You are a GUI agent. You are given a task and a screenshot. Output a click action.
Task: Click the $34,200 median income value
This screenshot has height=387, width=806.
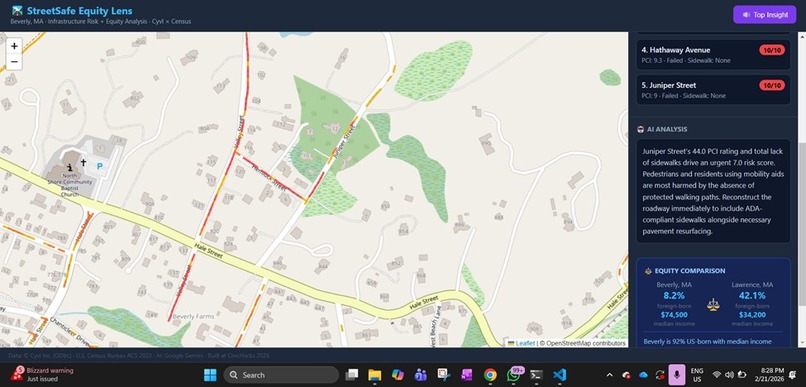point(752,315)
